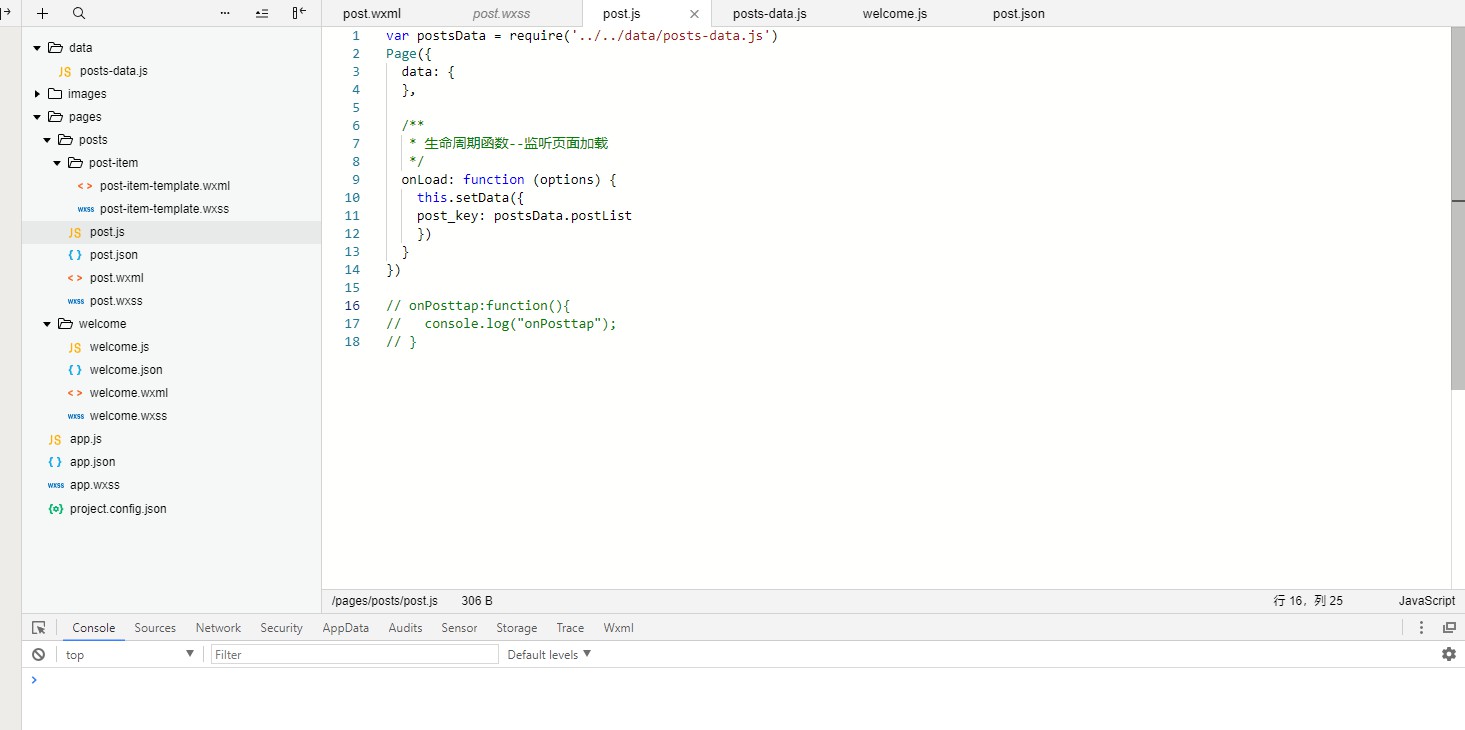Open the file search magnifier icon
The image size is (1465, 730).
point(79,14)
